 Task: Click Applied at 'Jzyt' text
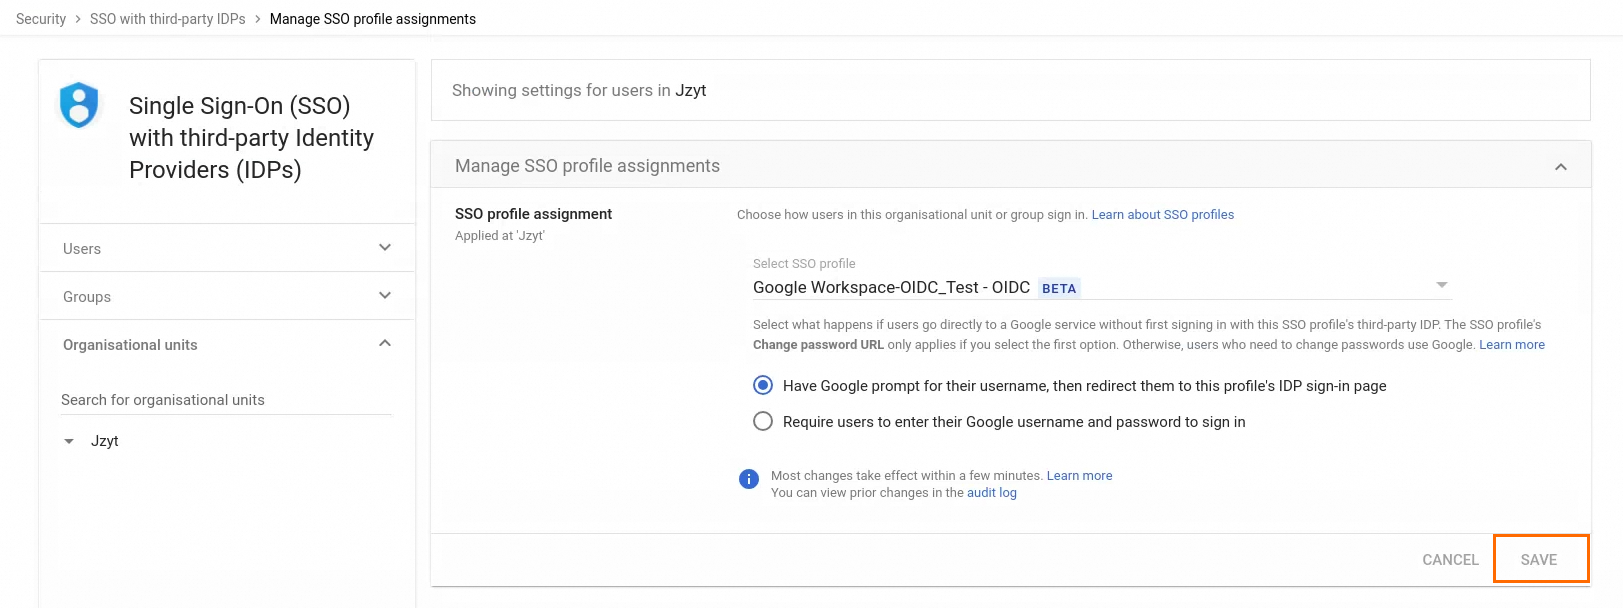500,236
